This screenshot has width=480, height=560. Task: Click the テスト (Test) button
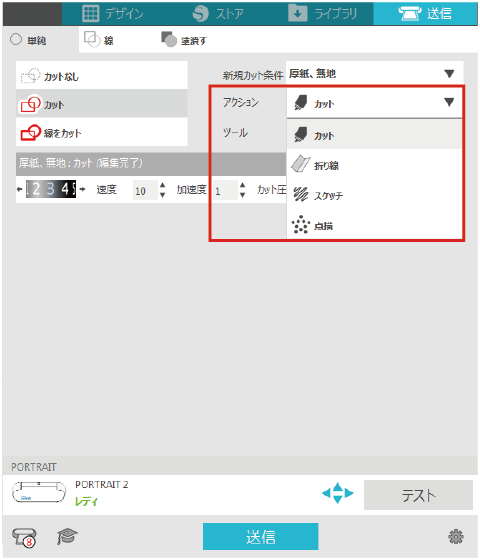(418, 495)
